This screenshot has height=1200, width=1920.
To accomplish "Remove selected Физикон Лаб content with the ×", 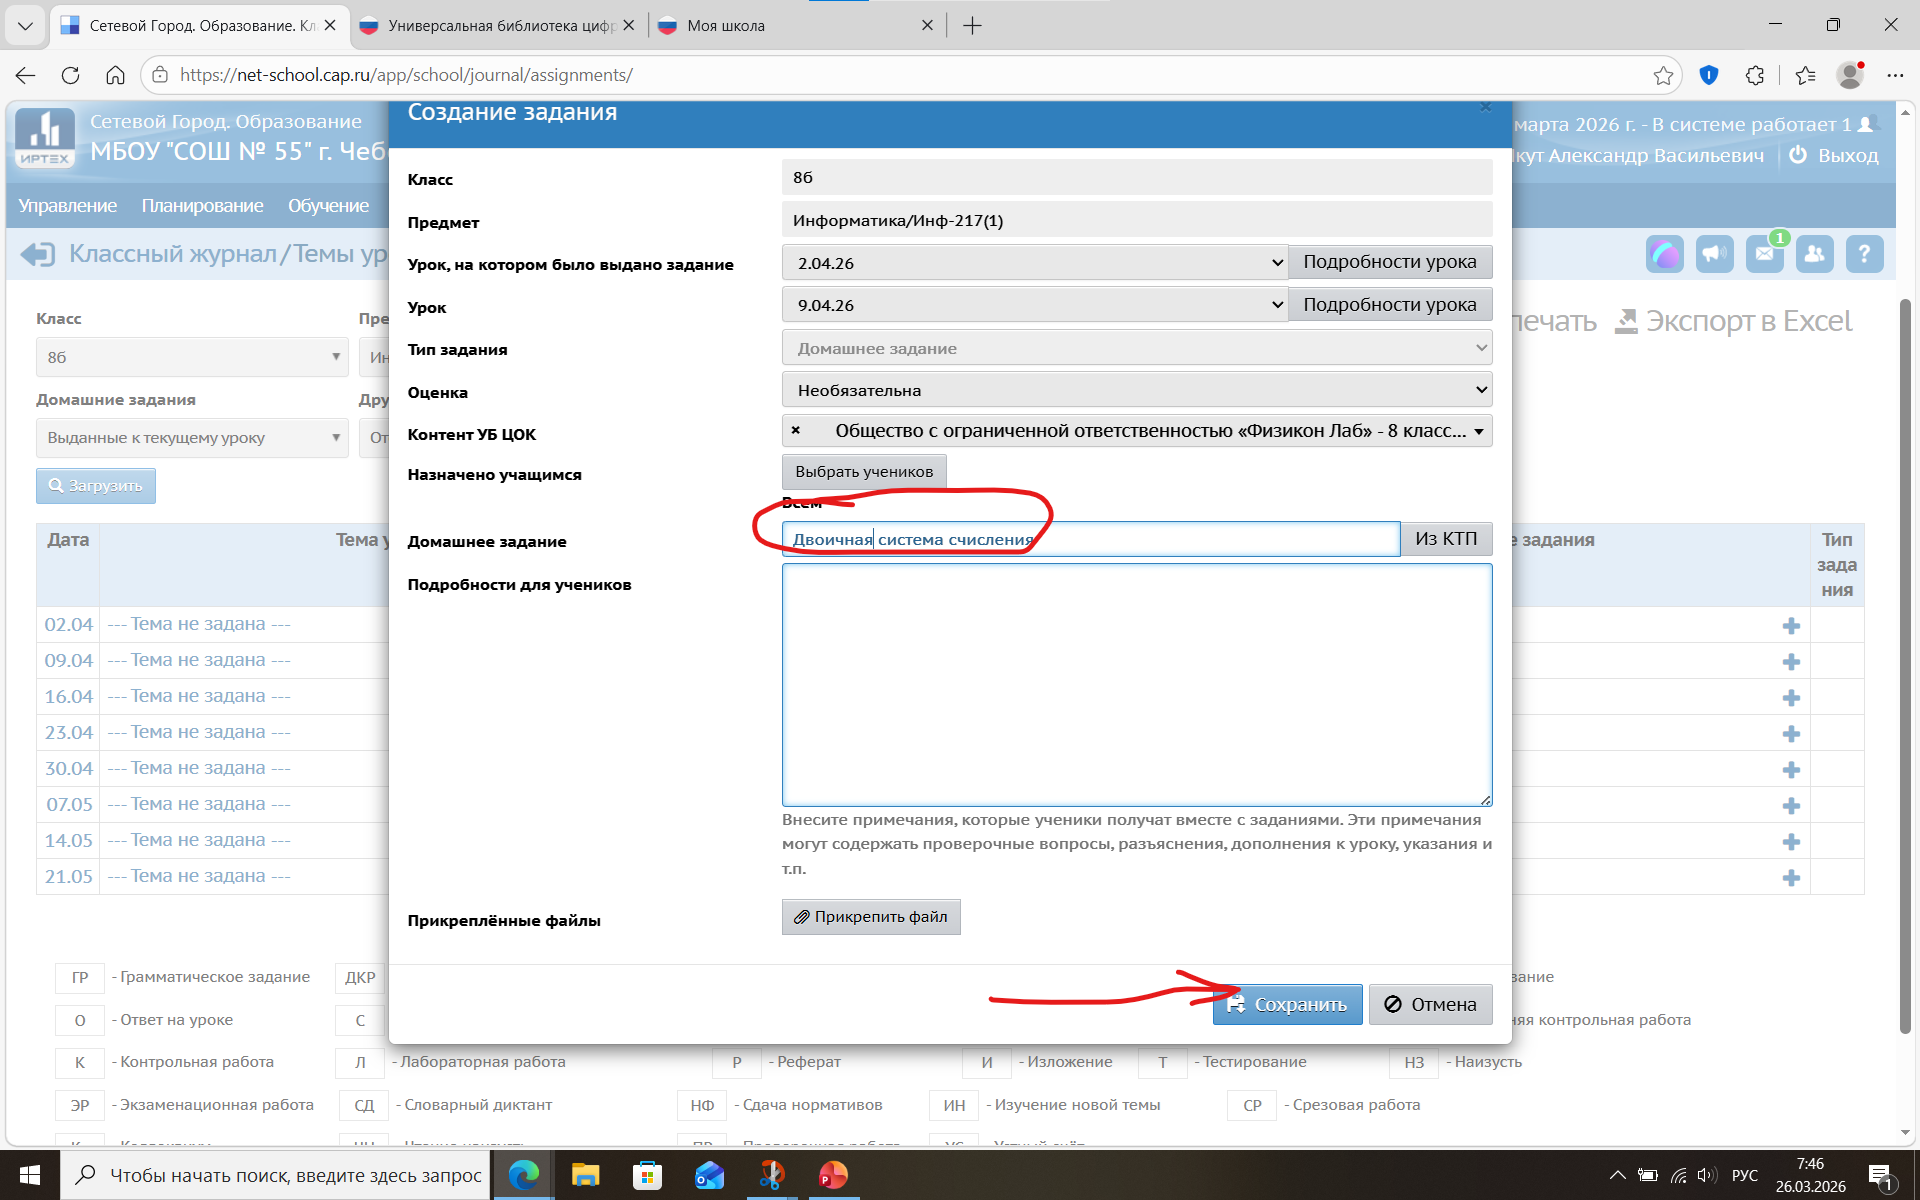I will pos(796,431).
